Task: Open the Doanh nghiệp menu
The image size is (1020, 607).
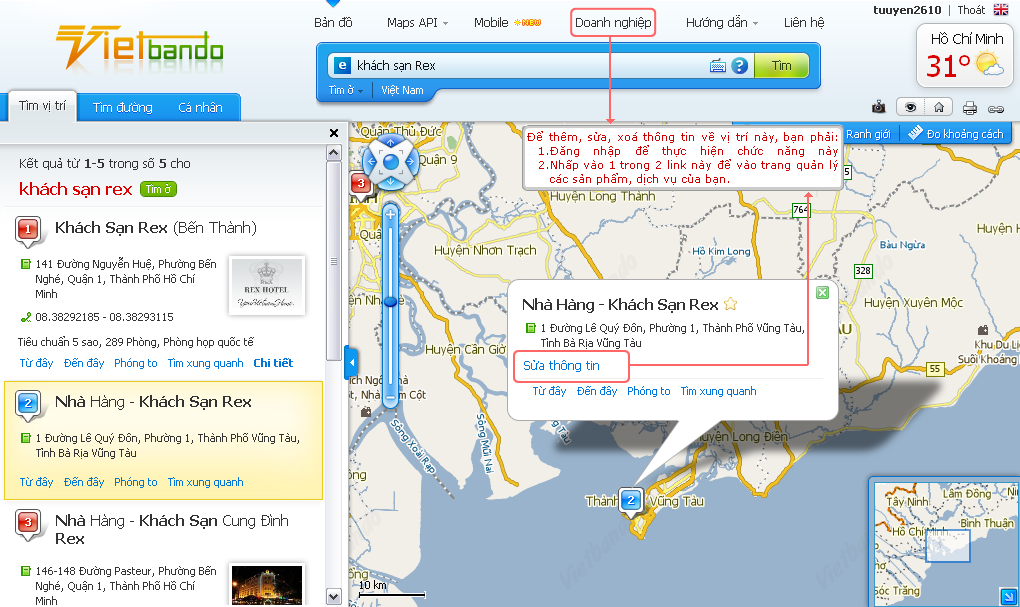Action: 613,23
